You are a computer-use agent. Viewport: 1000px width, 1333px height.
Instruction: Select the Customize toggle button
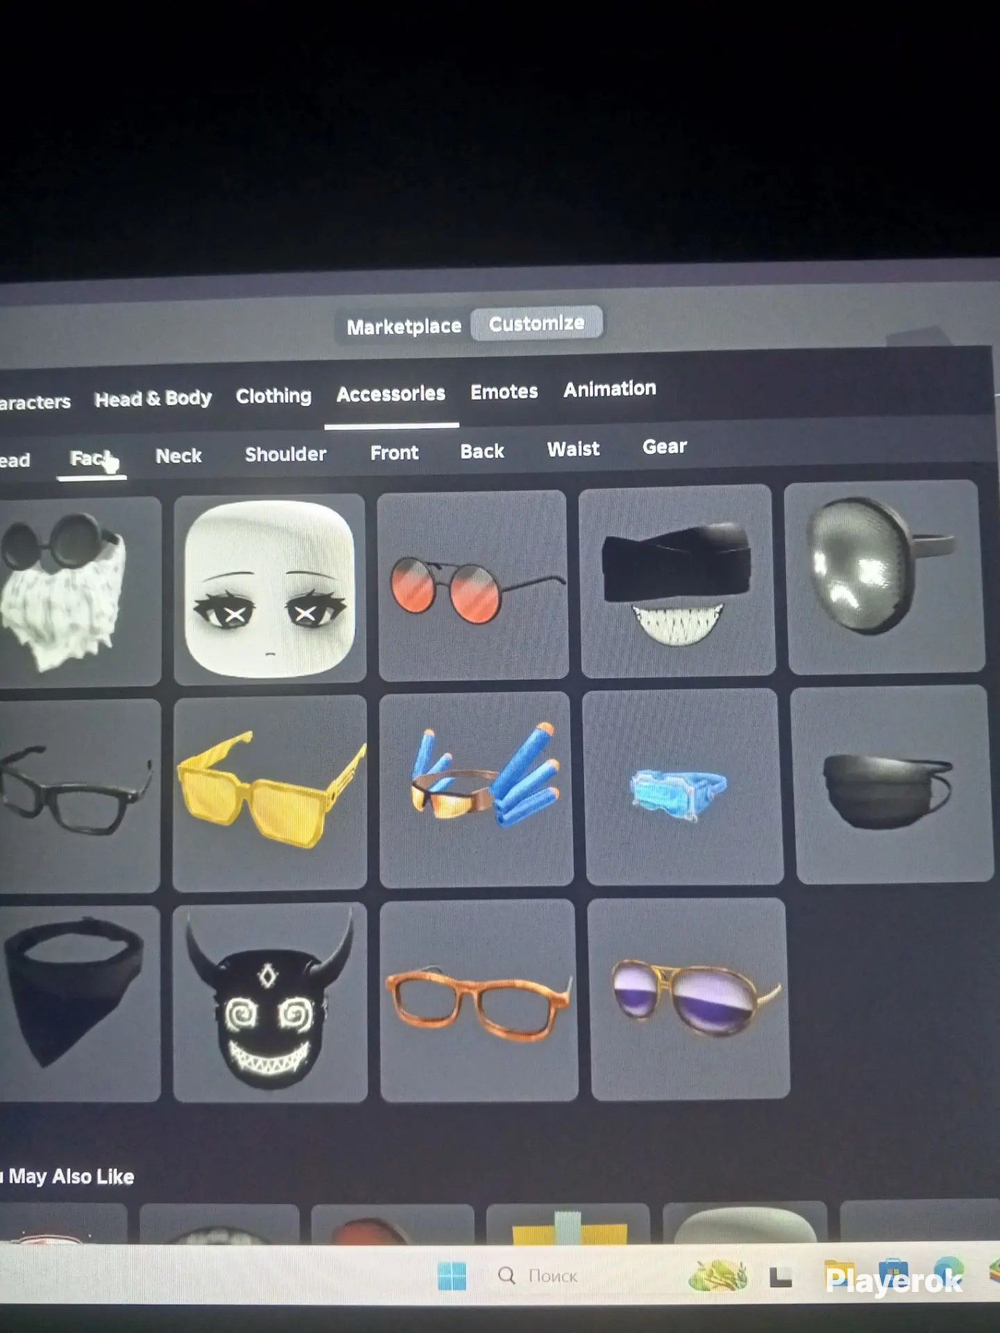[x=537, y=323]
